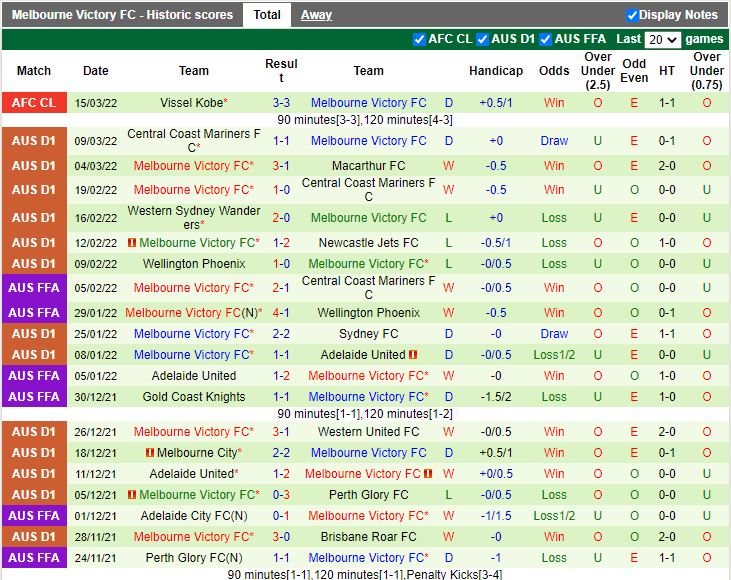
Task: Click Adelaide United on 05/01/22 row
Action: 193,375
